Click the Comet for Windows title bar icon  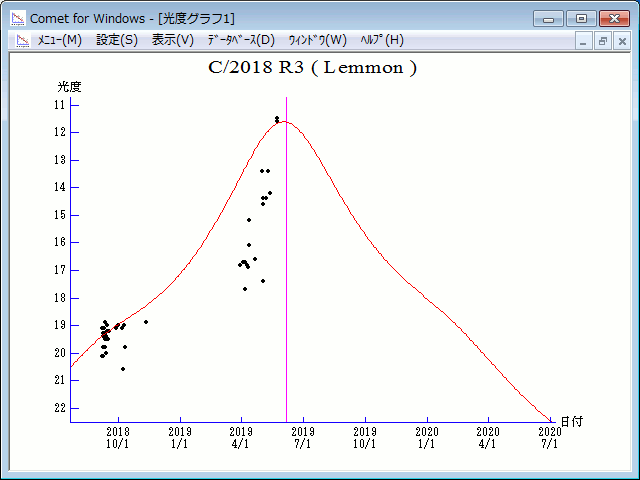17,18
